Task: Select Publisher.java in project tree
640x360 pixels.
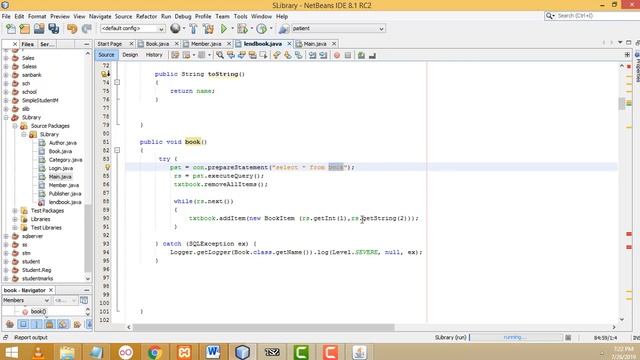Action: tap(65, 193)
